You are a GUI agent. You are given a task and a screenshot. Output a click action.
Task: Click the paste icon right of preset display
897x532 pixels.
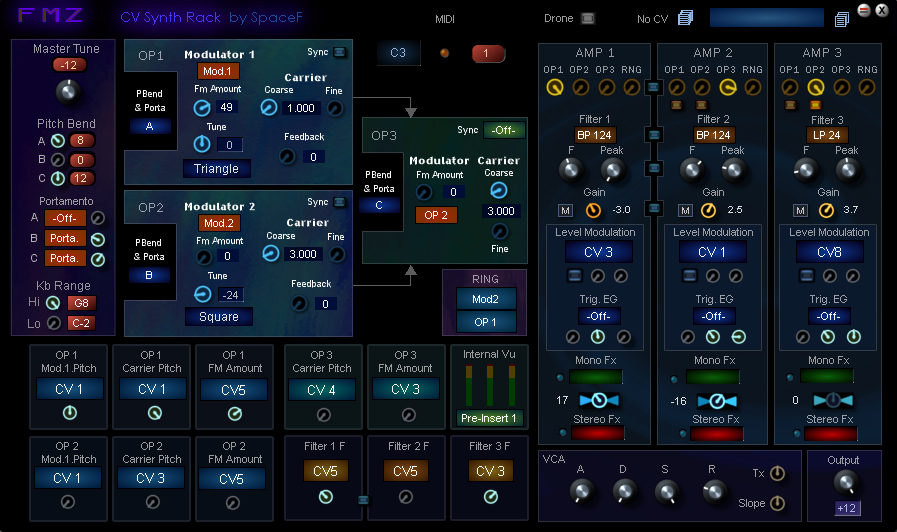point(843,18)
